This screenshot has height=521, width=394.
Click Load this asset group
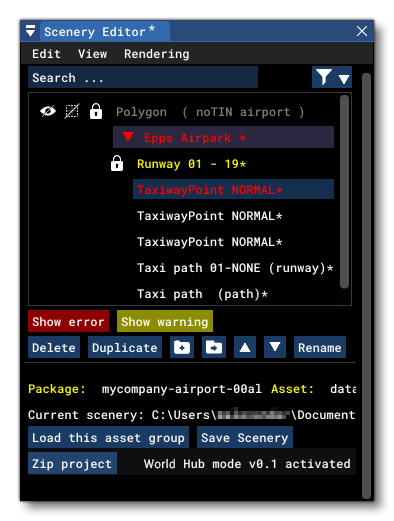click(x=108, y=437)
